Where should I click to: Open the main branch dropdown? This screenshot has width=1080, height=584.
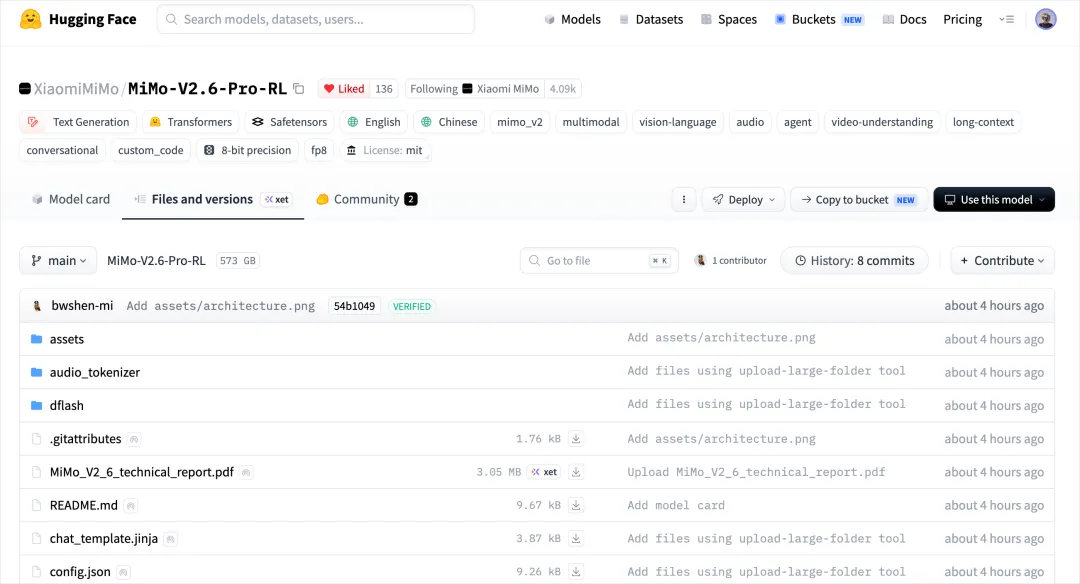tap(59, 260)
